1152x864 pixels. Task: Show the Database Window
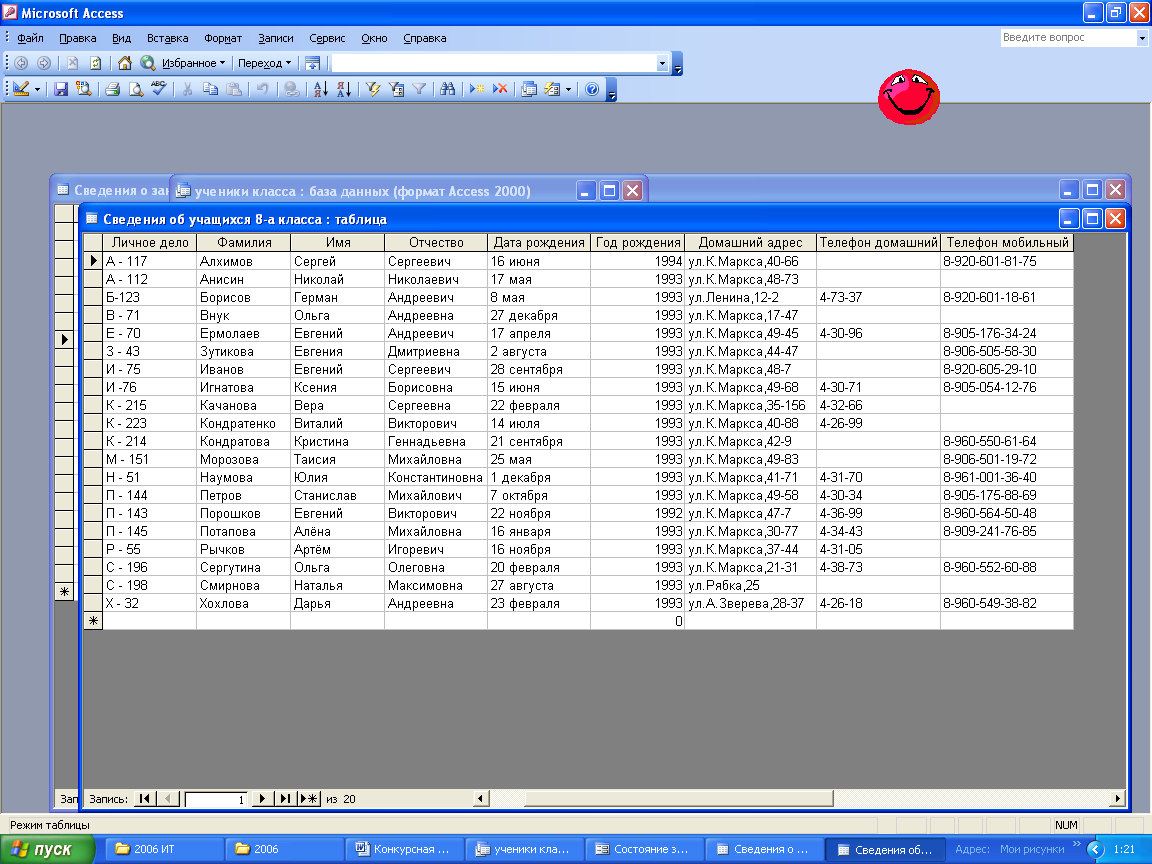529,89
